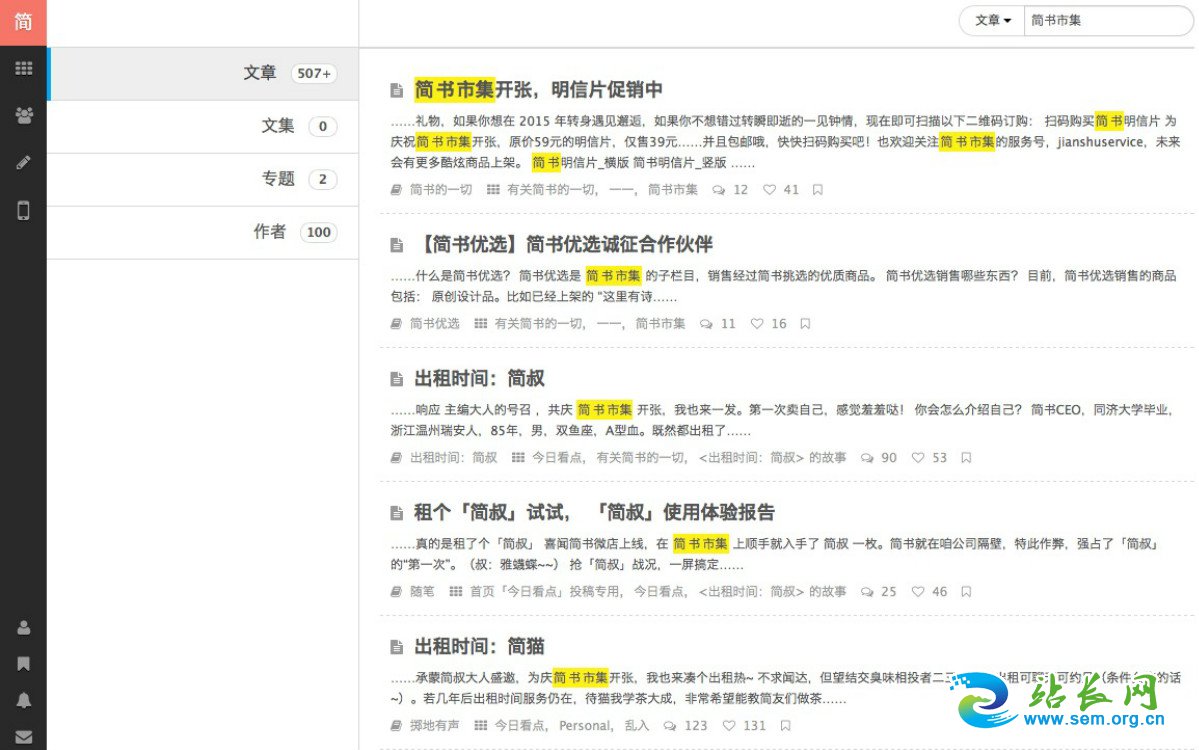Open the profile person icon in sidebar
Image resolution: width=1199 pixels, height=750 pixels.
tap(24, 628)
